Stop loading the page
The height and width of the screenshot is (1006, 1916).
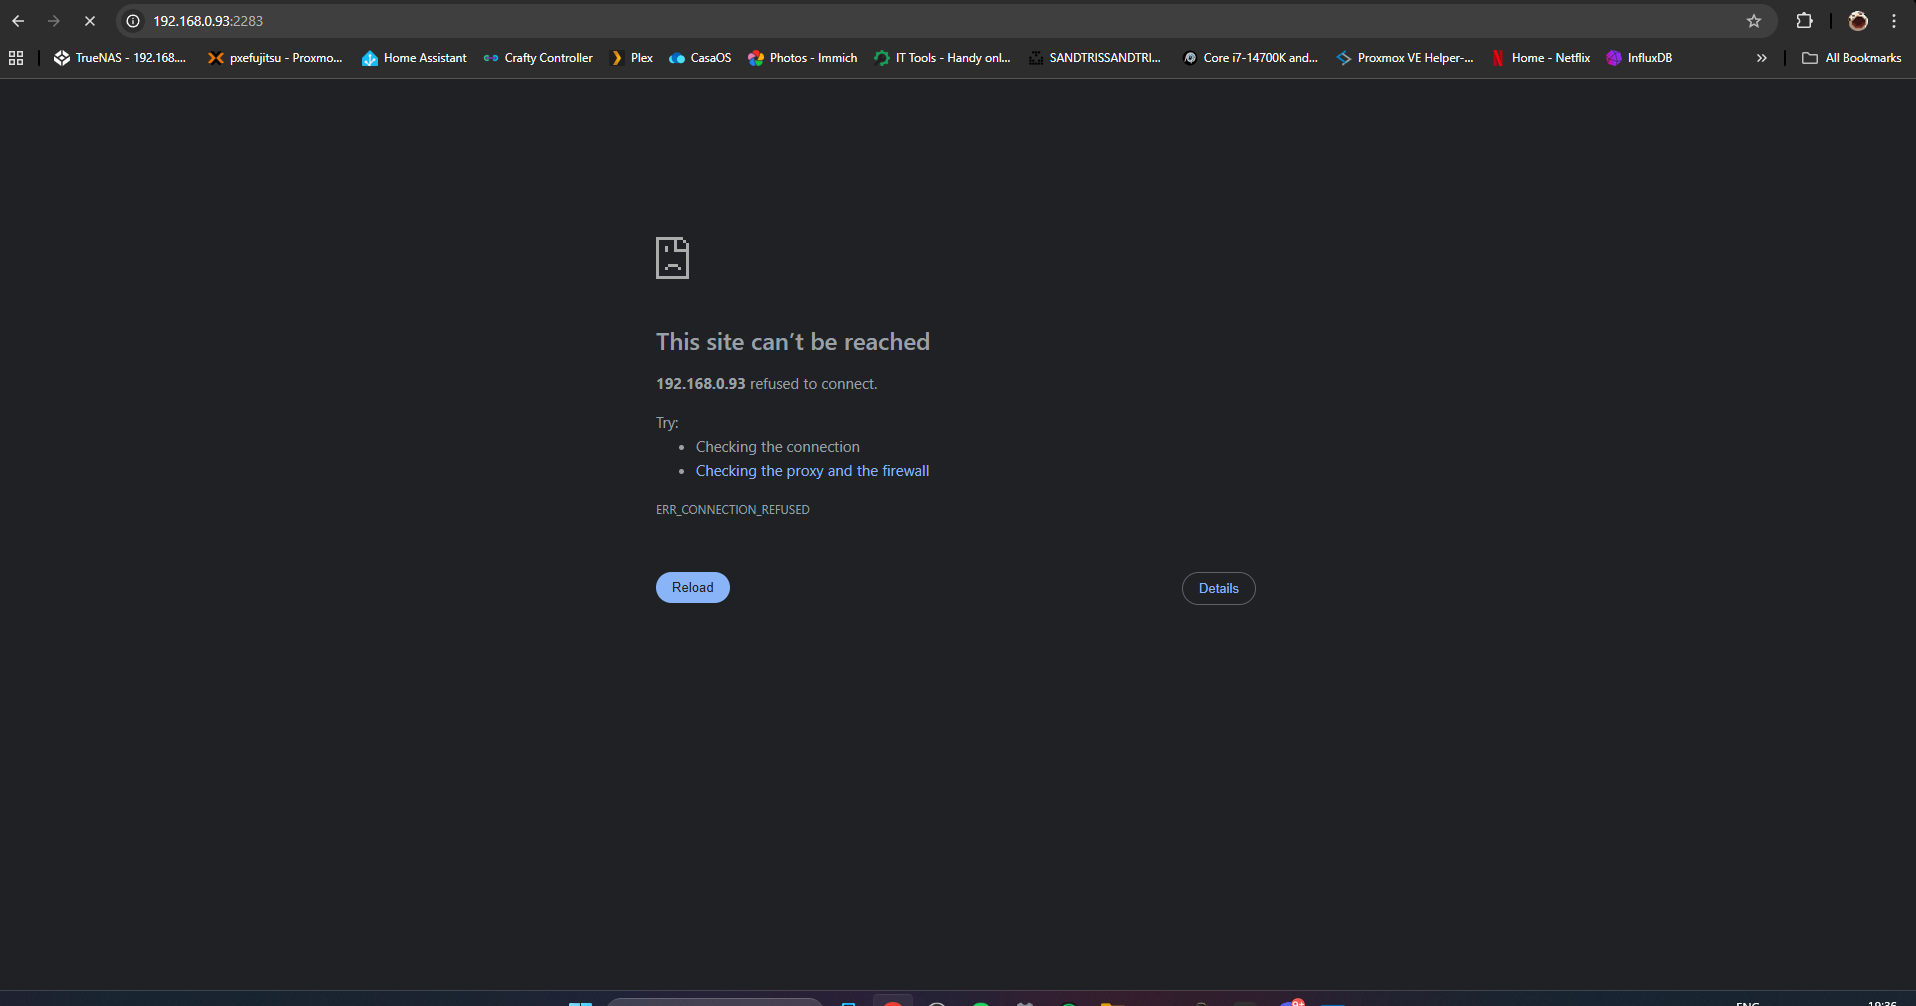point(90,21)
